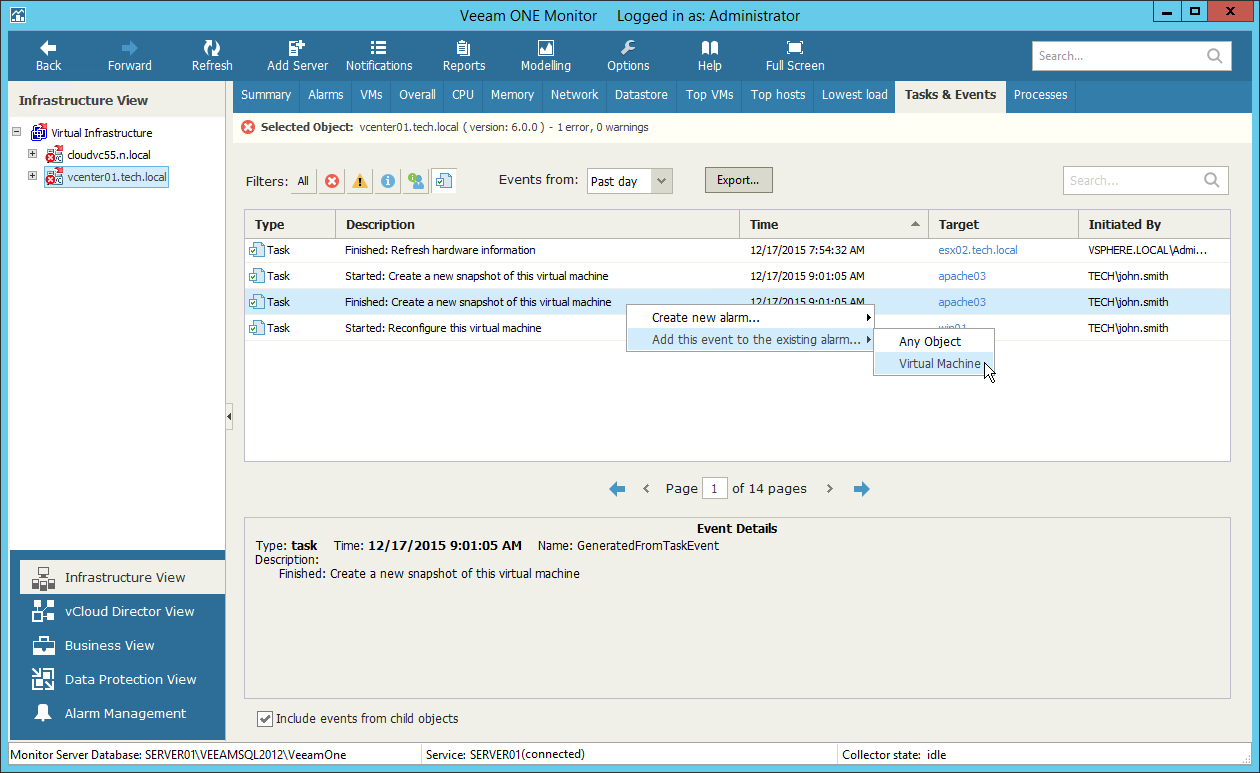The height and width of the screenshot is (773, 1260).
Task: Select Virtual Machine from the submenu
Action: tap(935, 364)
